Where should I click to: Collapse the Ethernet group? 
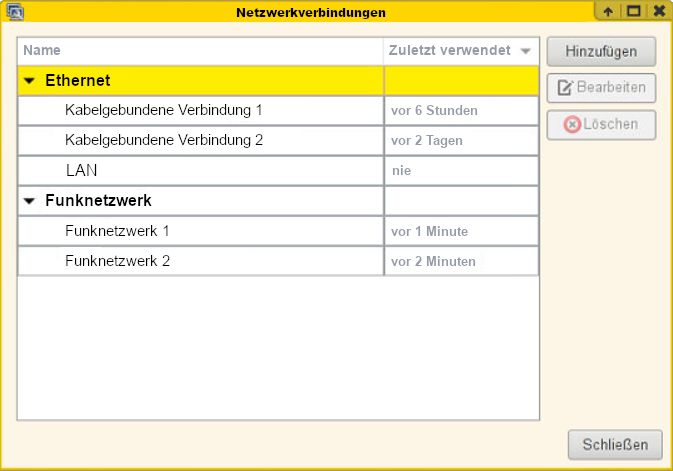click(30, 80)
